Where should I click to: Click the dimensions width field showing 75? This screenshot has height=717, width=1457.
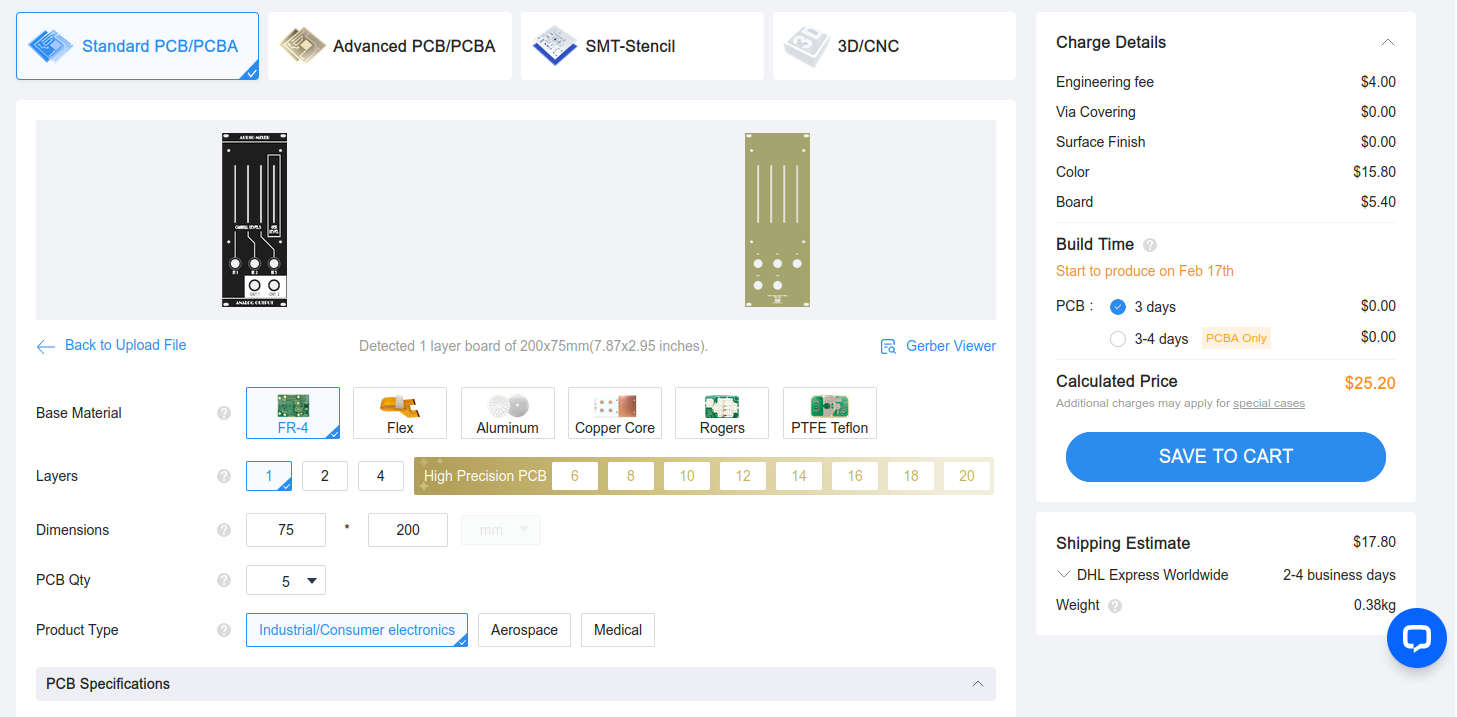coord(286,530)
